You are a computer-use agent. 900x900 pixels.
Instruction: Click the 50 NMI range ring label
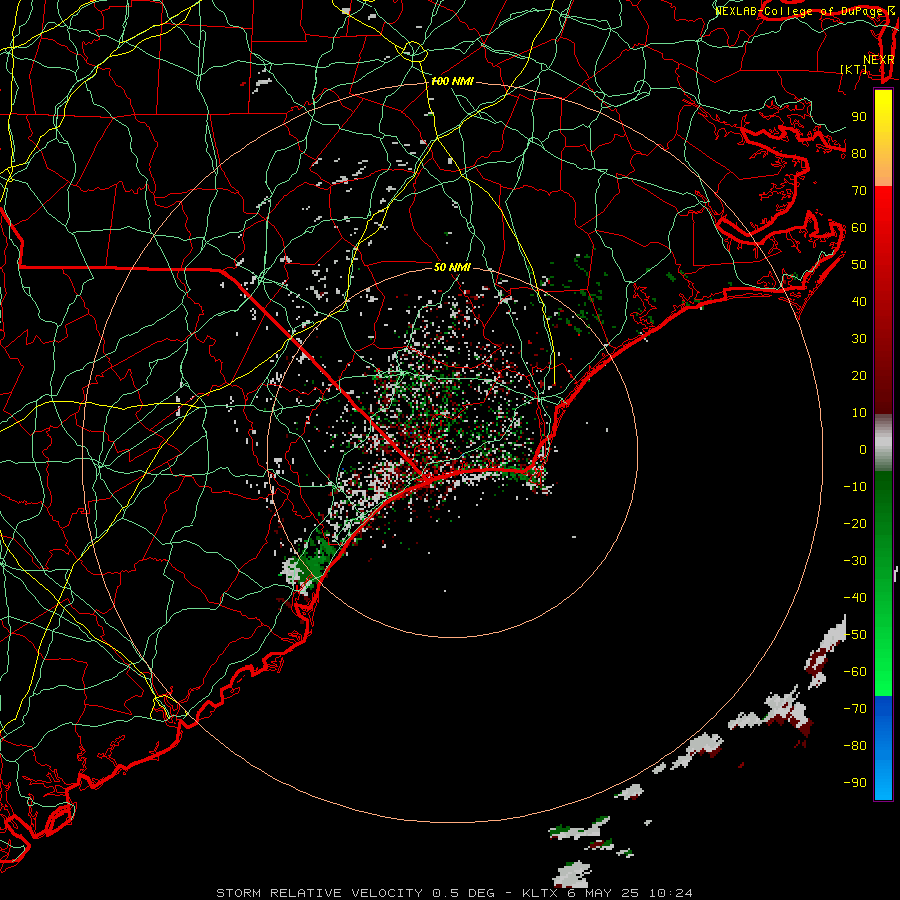452,267
